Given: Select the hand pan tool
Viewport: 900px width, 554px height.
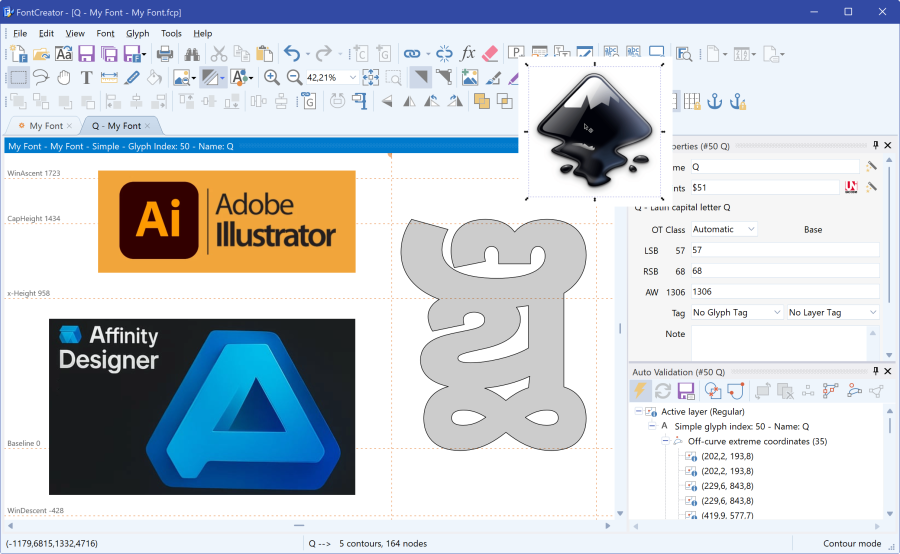Looking at the screenshot, I should click(64, 77).
